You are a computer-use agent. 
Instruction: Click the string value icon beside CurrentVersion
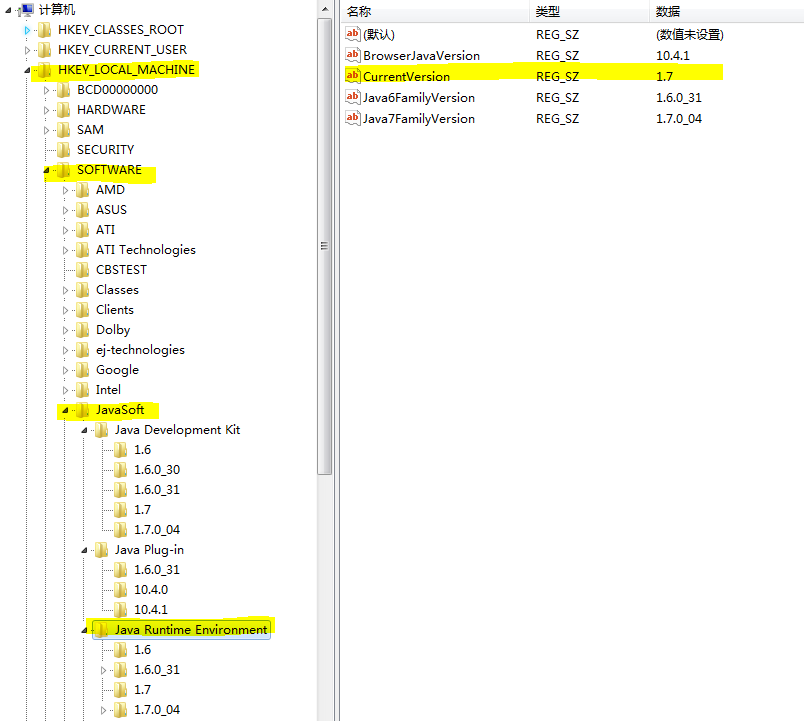pos(352,76)
